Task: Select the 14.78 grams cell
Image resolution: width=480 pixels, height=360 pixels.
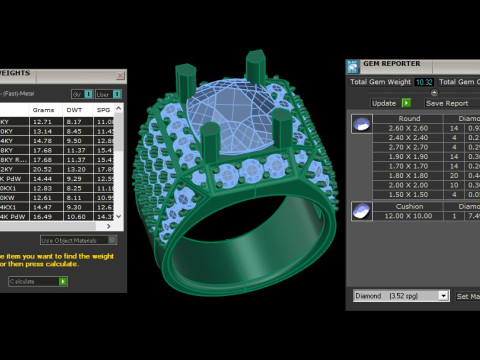Action: 46,141
